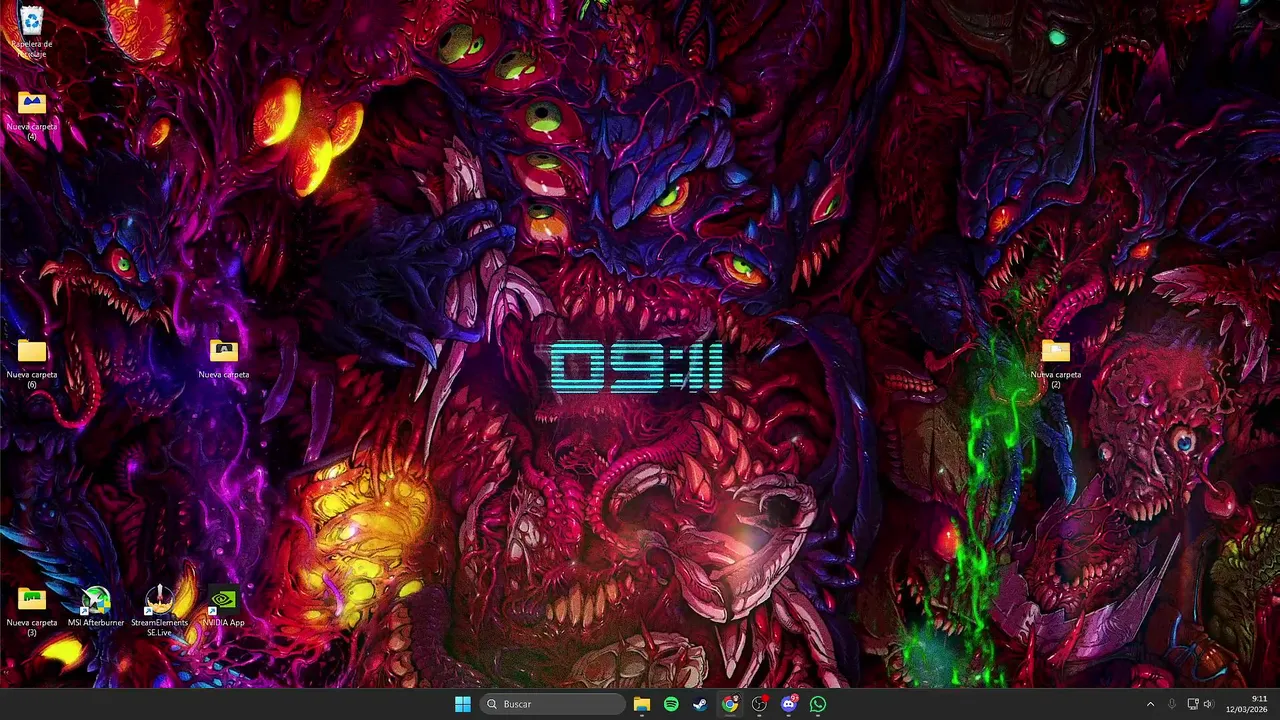Open the Windows Start menu
This screenshot has height=720, width=1280.
pyautogui.click(x=463, y=704)
